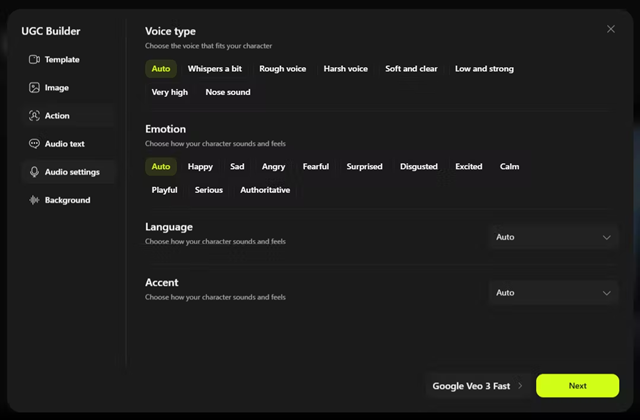
Task: Set emotion to Sad
Action: point(237,167)
